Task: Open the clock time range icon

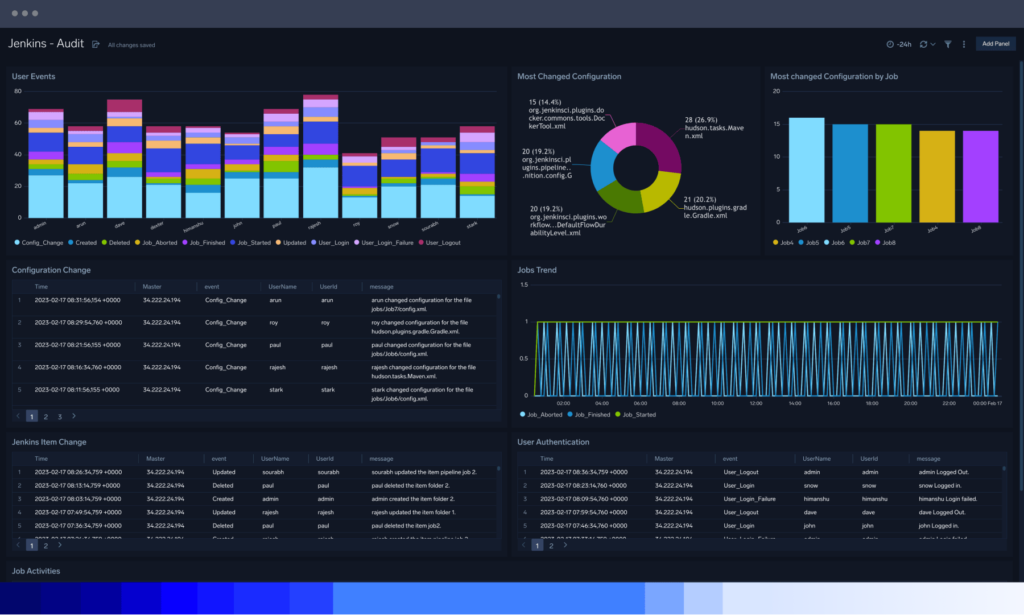Action: 891,44
